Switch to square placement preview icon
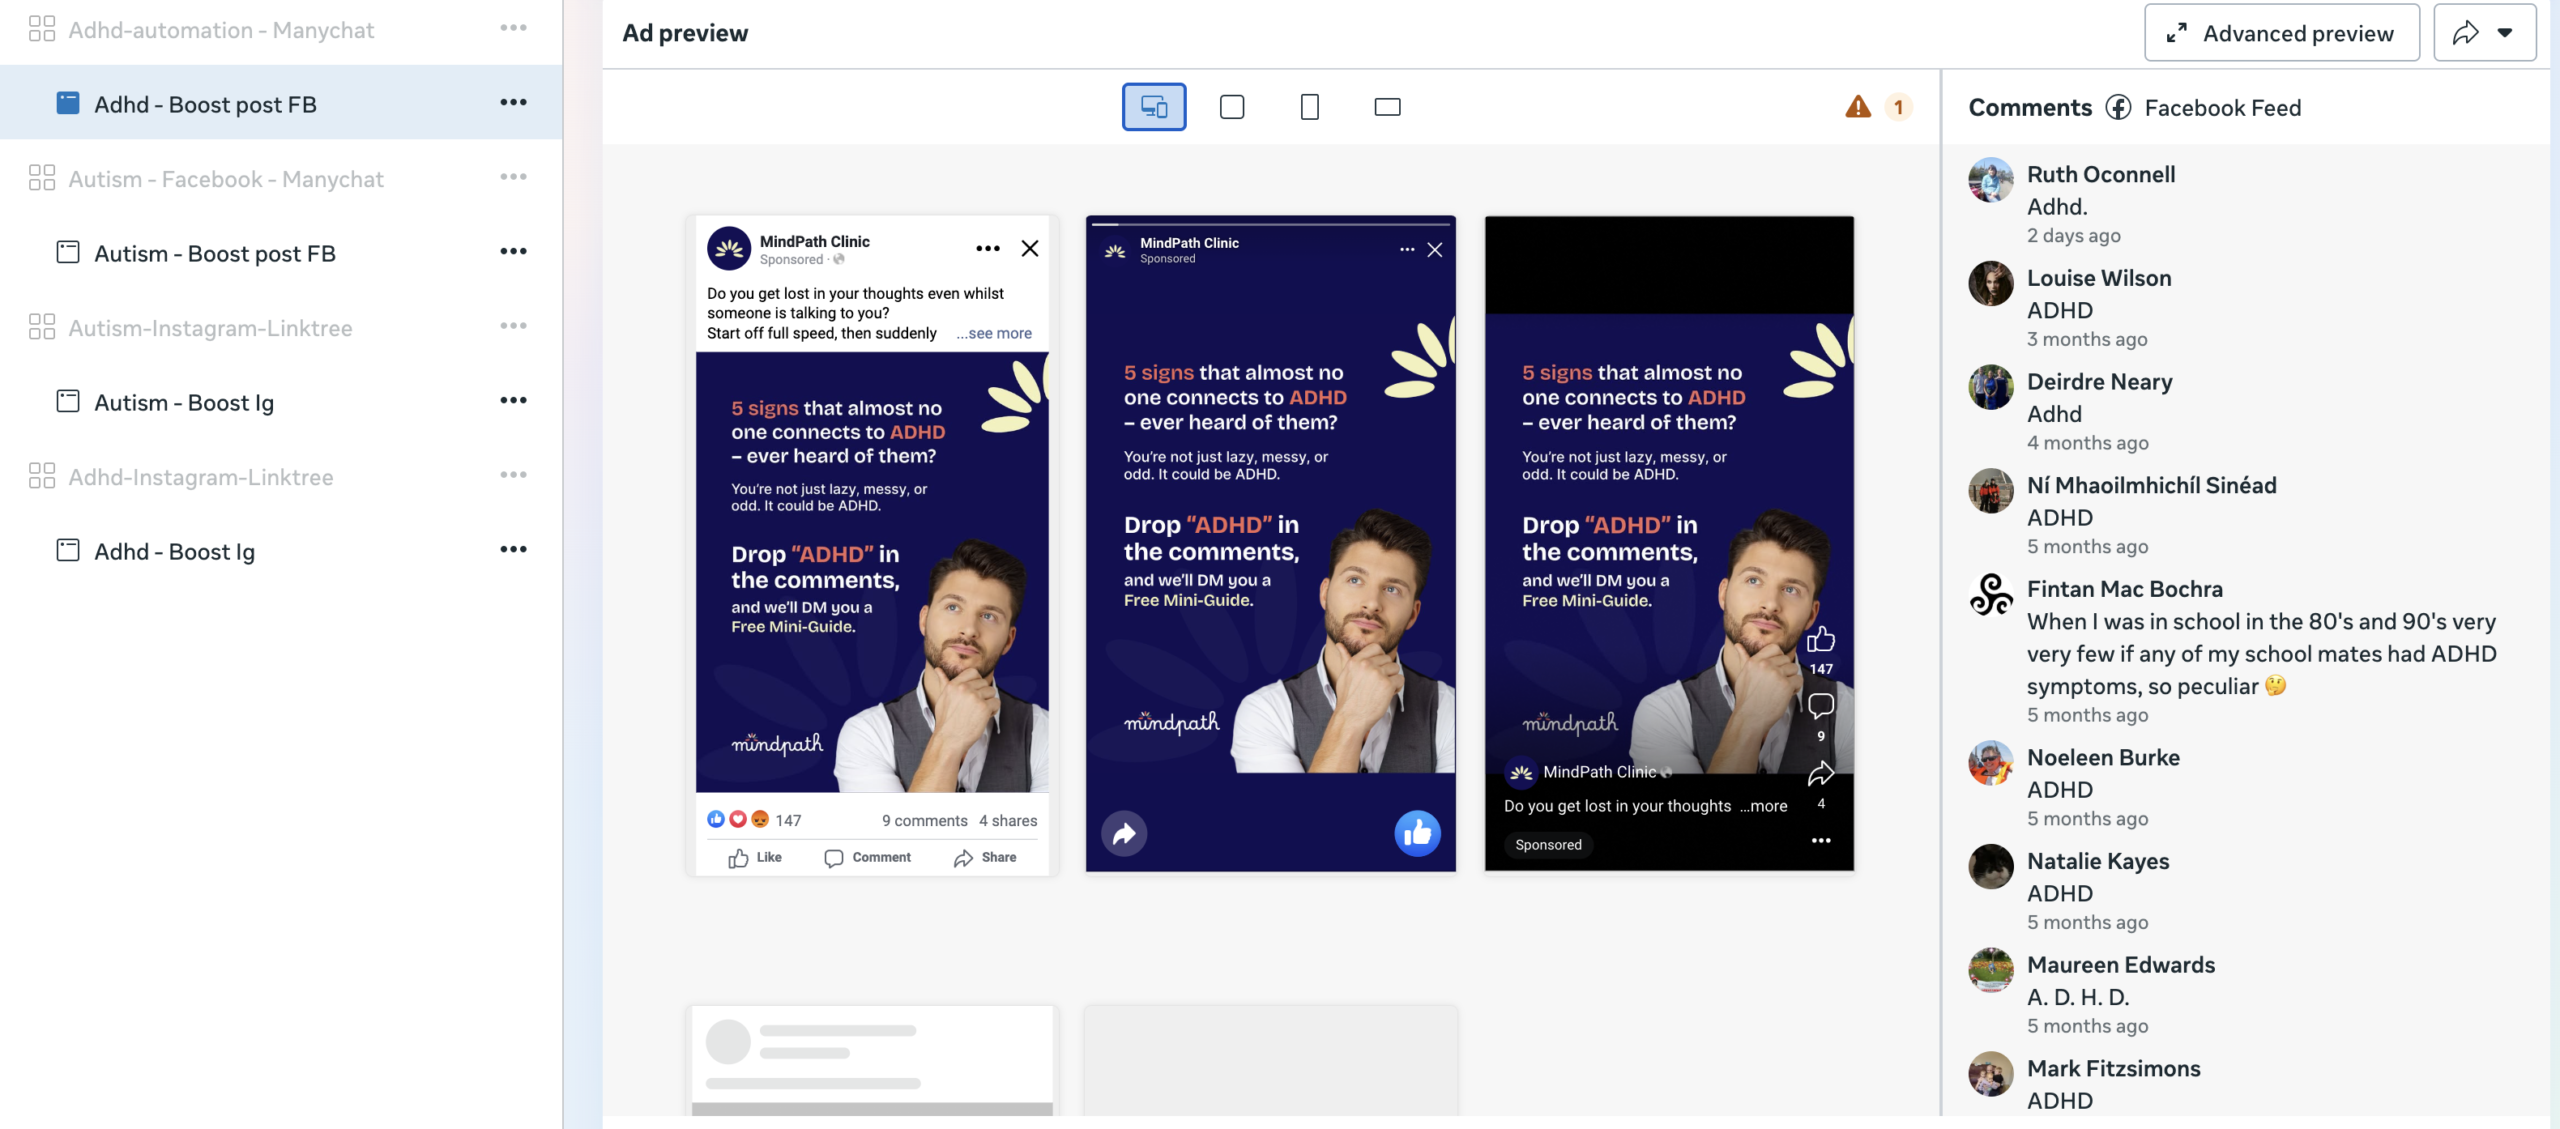2560x1129 pixels. click(x=1232, y=107)
